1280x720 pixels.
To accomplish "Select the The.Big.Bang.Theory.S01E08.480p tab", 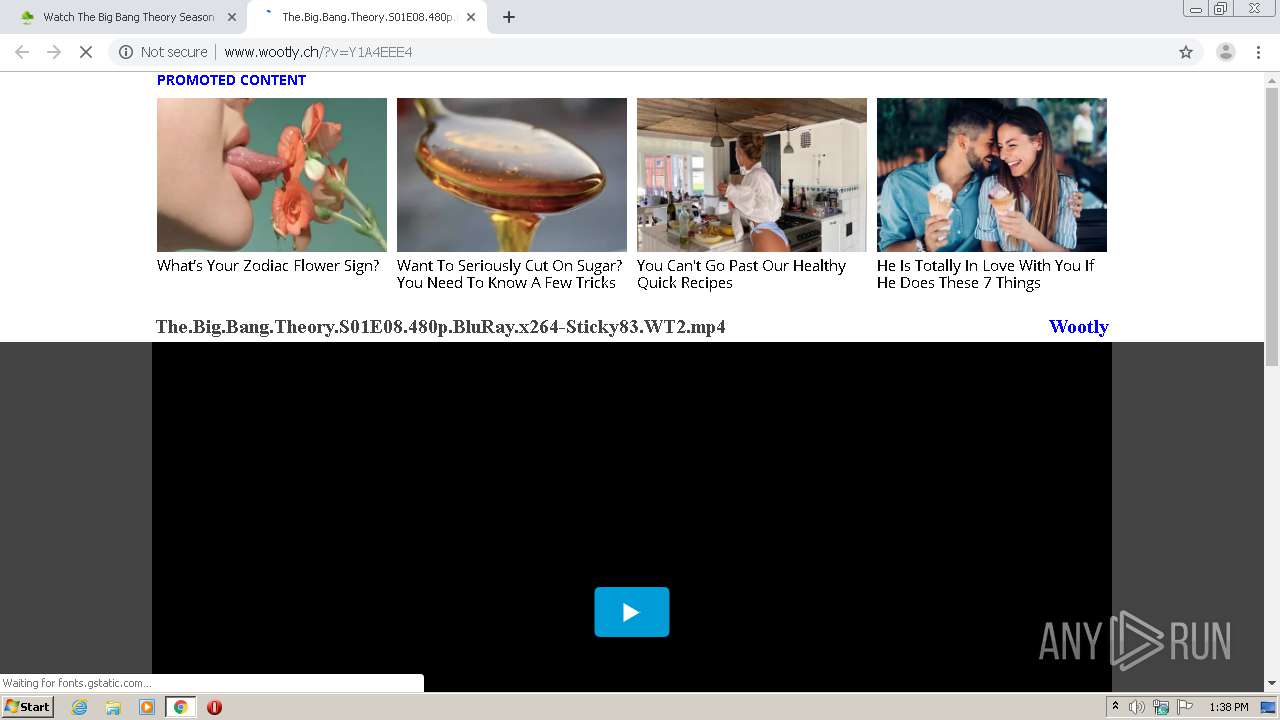I will point(367,17).
